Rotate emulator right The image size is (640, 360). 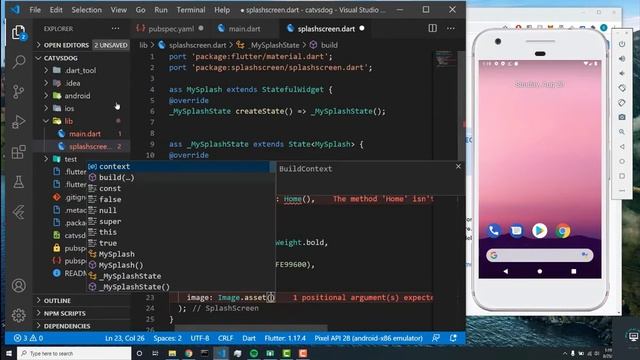pos(622,102)
